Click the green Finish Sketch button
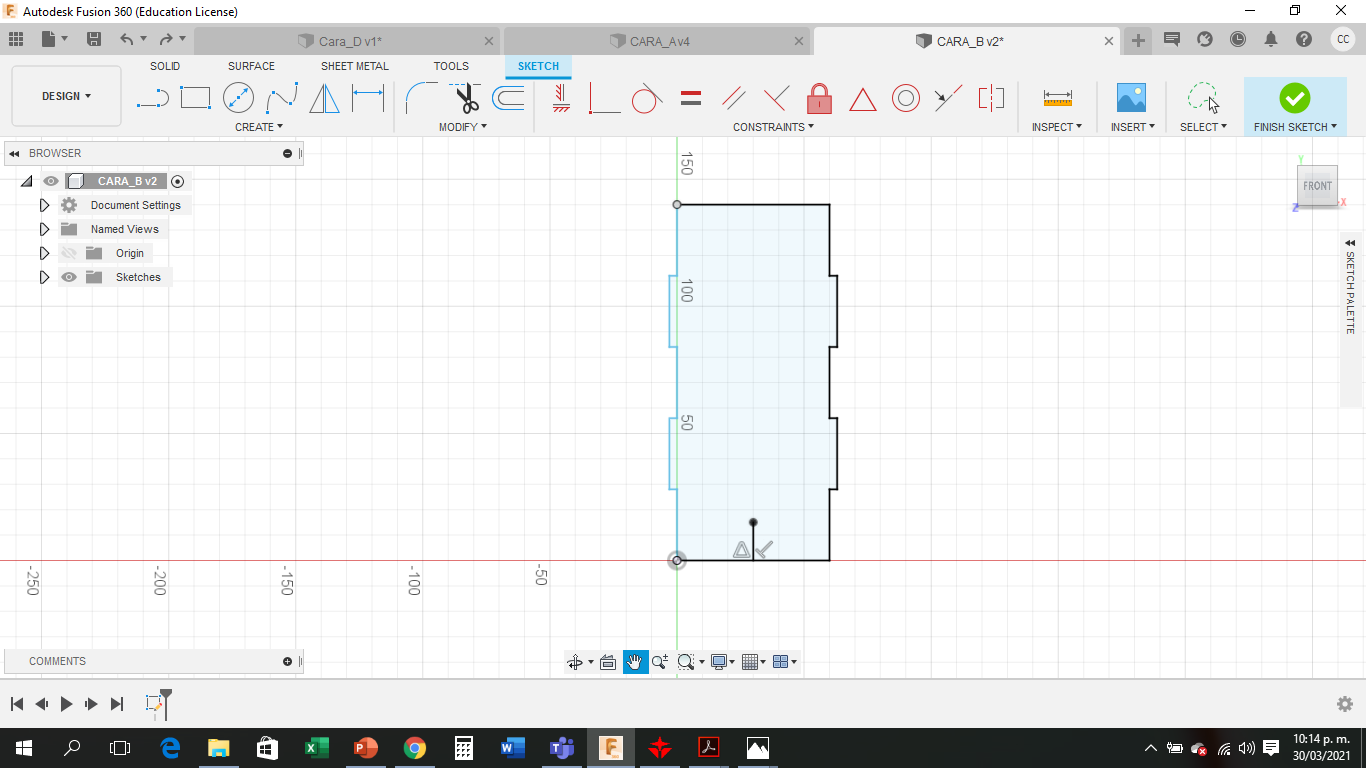Image resolution: width=1366 pixels, height=768 pixels. [x=1295, y=98]
